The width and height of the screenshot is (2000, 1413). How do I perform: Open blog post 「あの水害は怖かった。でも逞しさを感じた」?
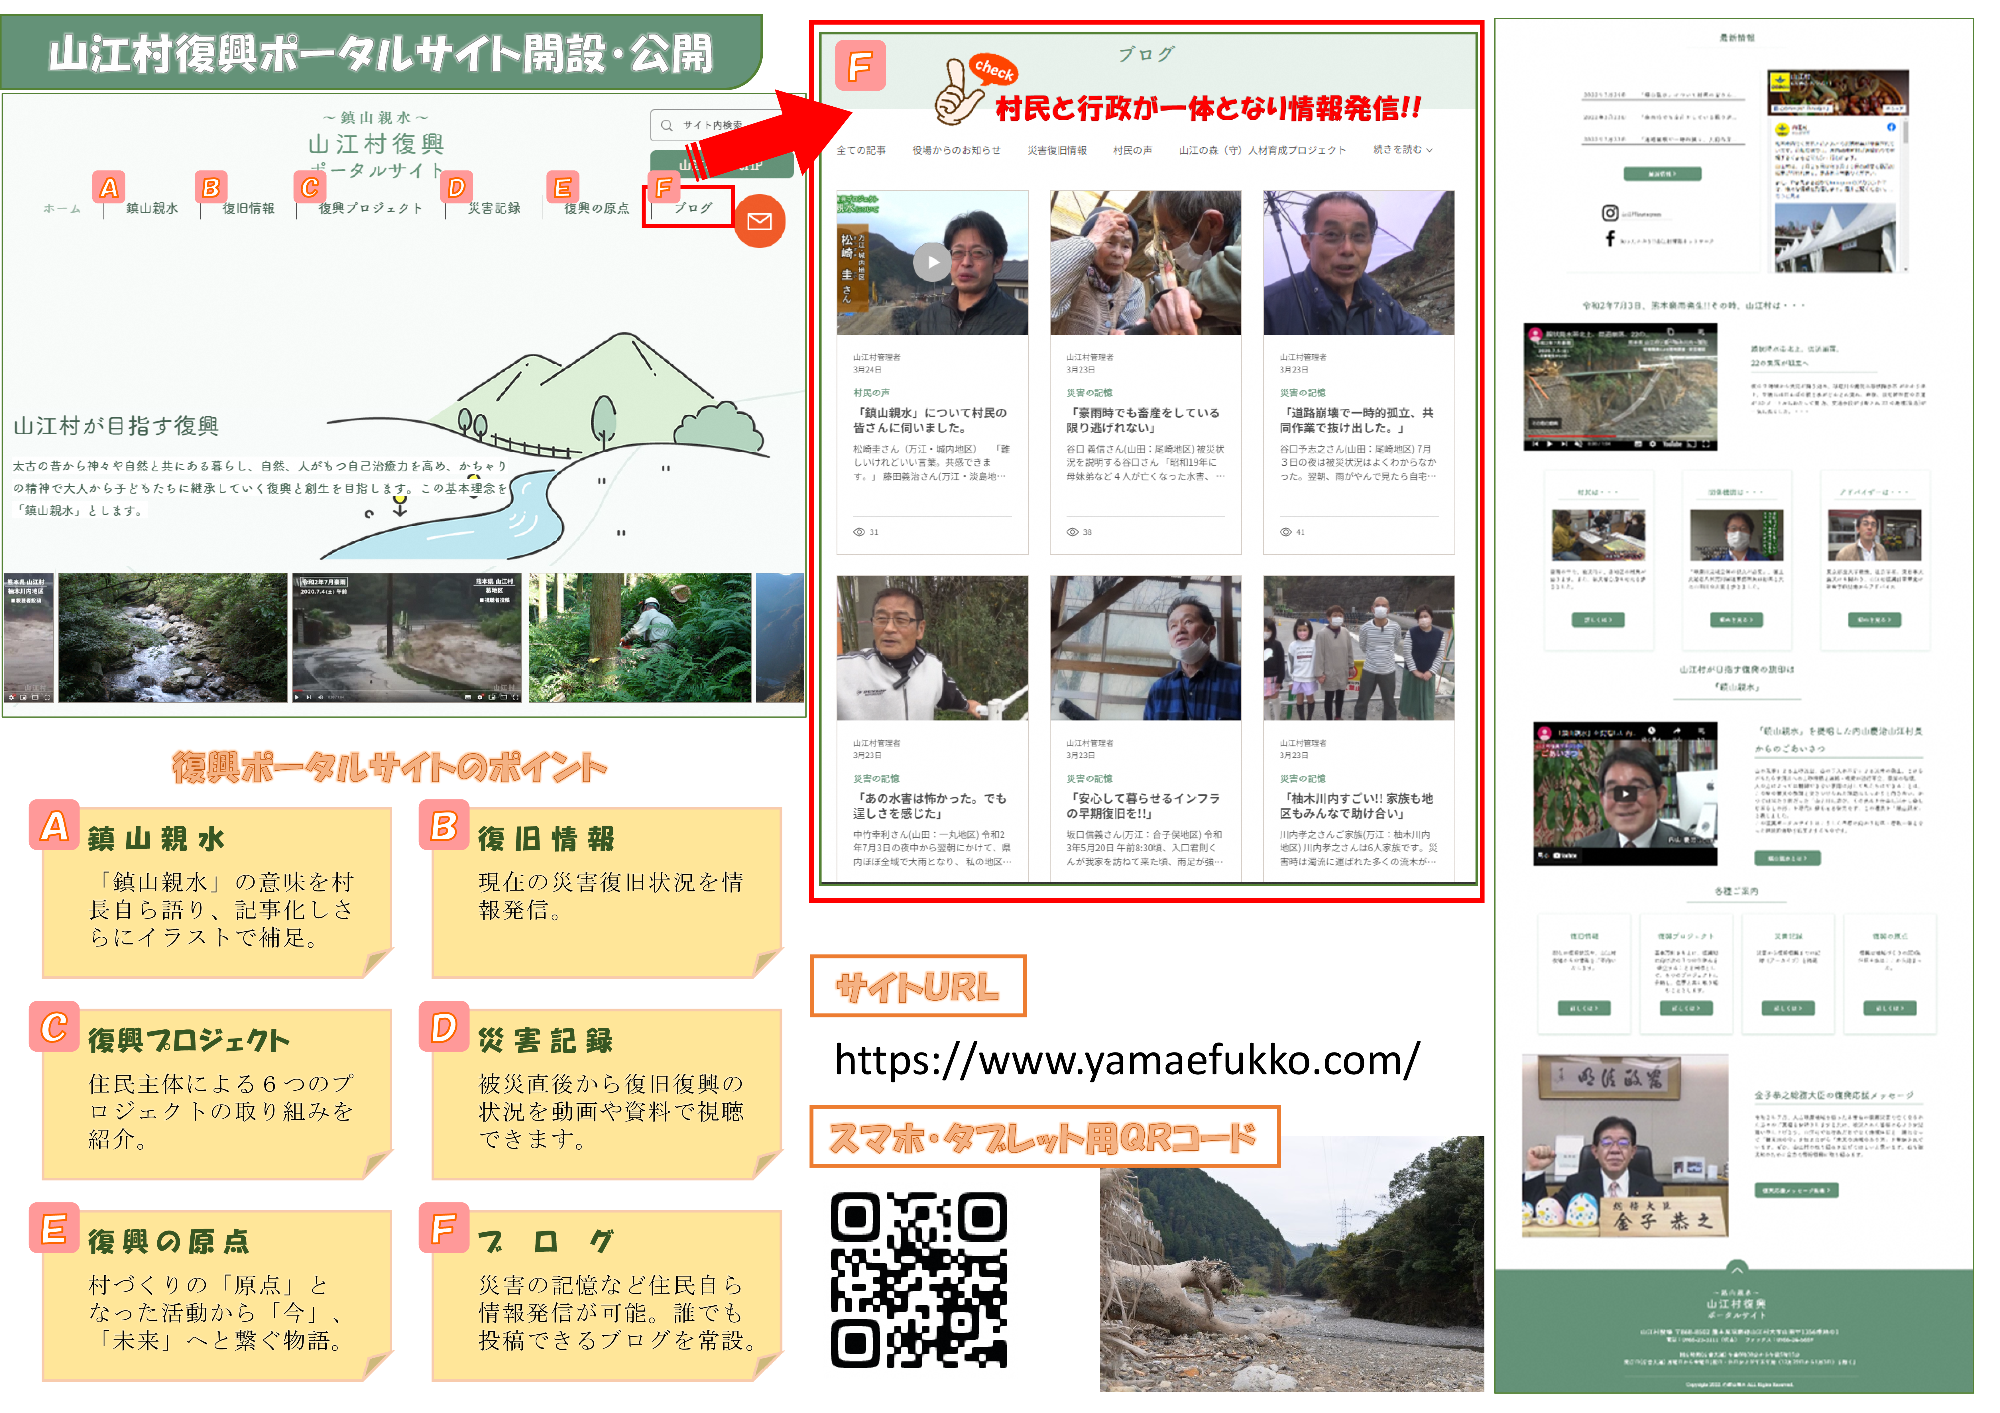coord(930,806)
